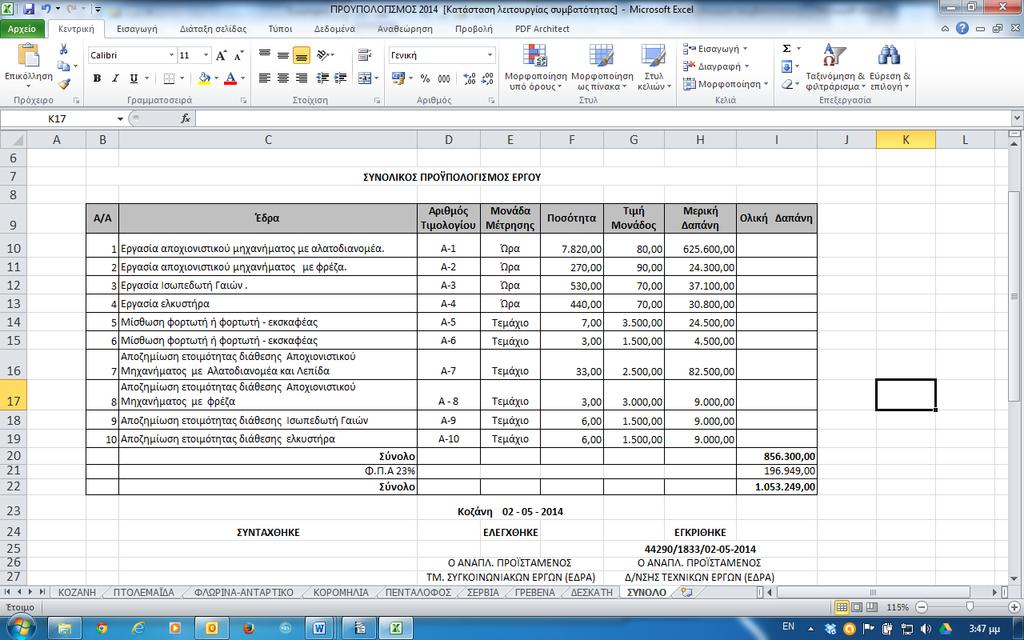The image size is (1024, 640).
Task: Switch to the Τύποι ribbon tab
Action: point(280,29)
